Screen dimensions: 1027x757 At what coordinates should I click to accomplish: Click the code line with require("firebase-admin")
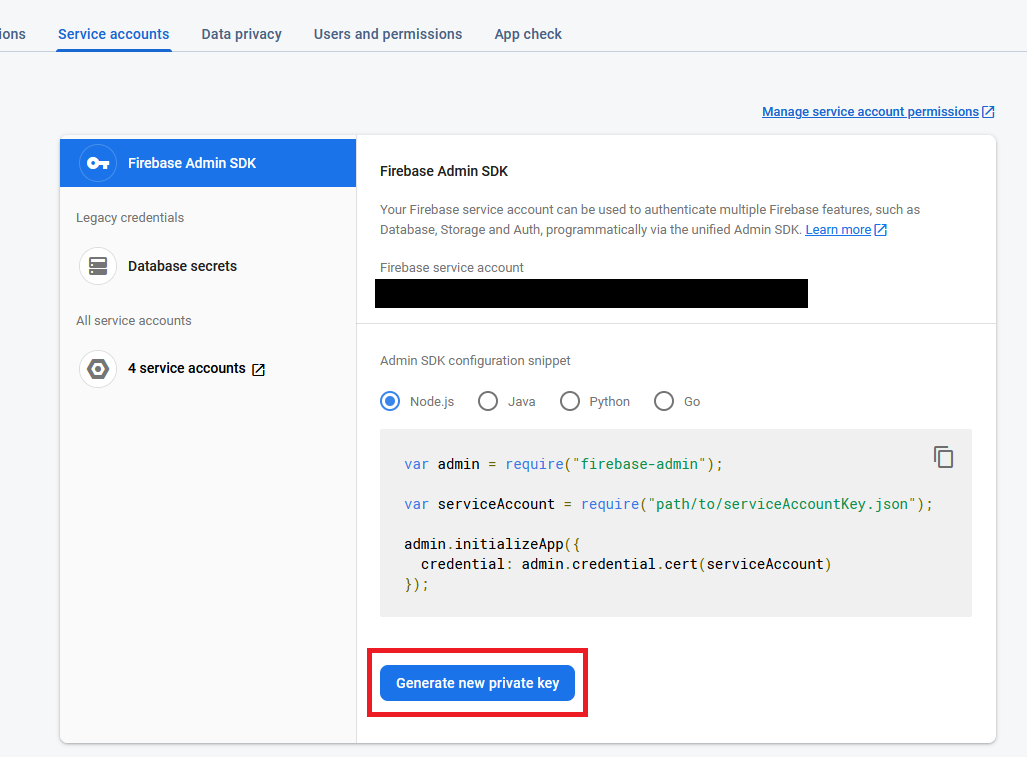(x=563, y=464)
